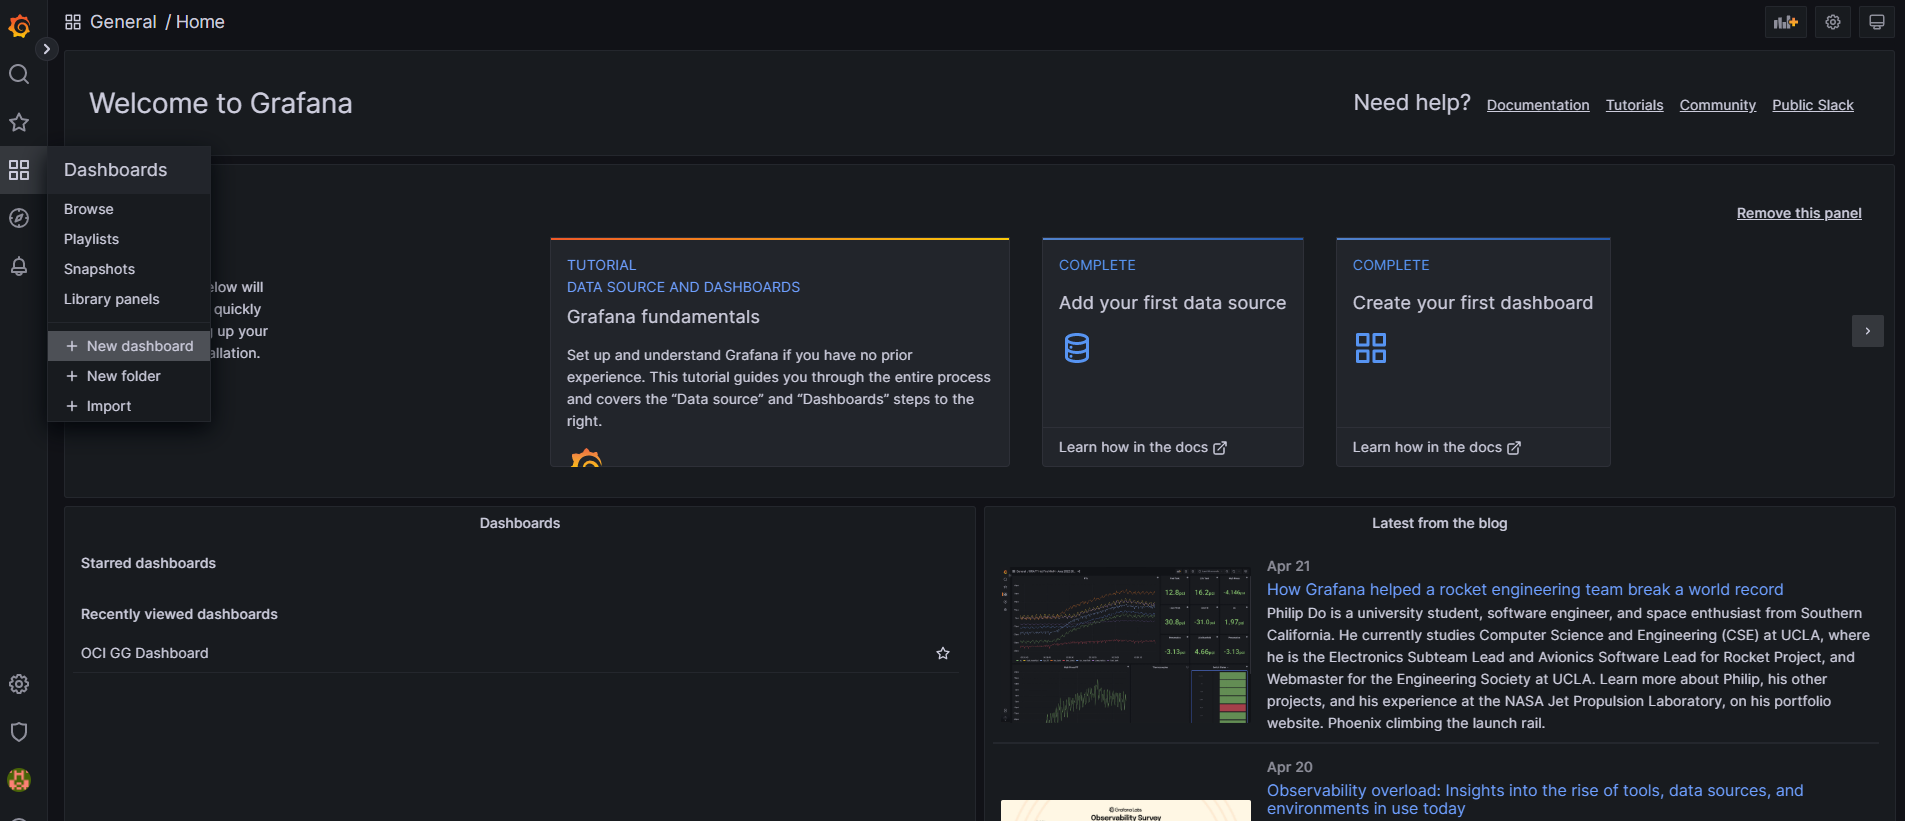Click General in the breadcrumb
The image size is (1905, 821).
coord(123,22)
